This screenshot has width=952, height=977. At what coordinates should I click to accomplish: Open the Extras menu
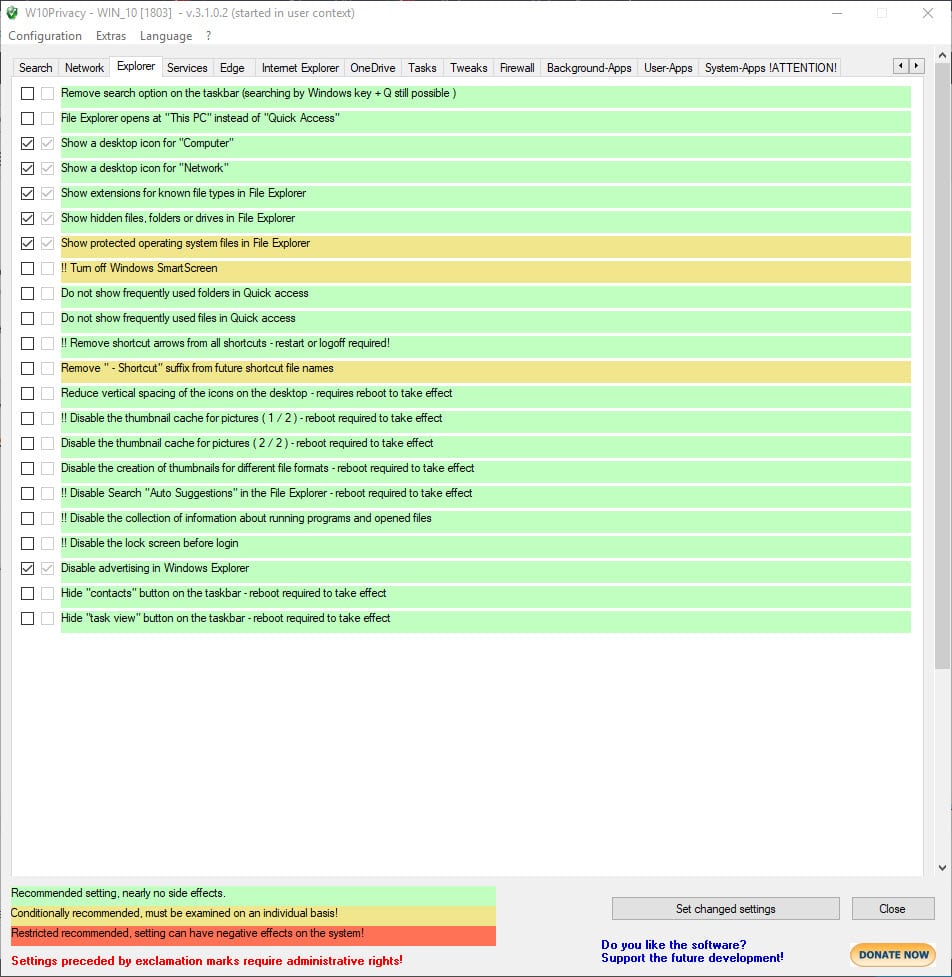point(111,36)
